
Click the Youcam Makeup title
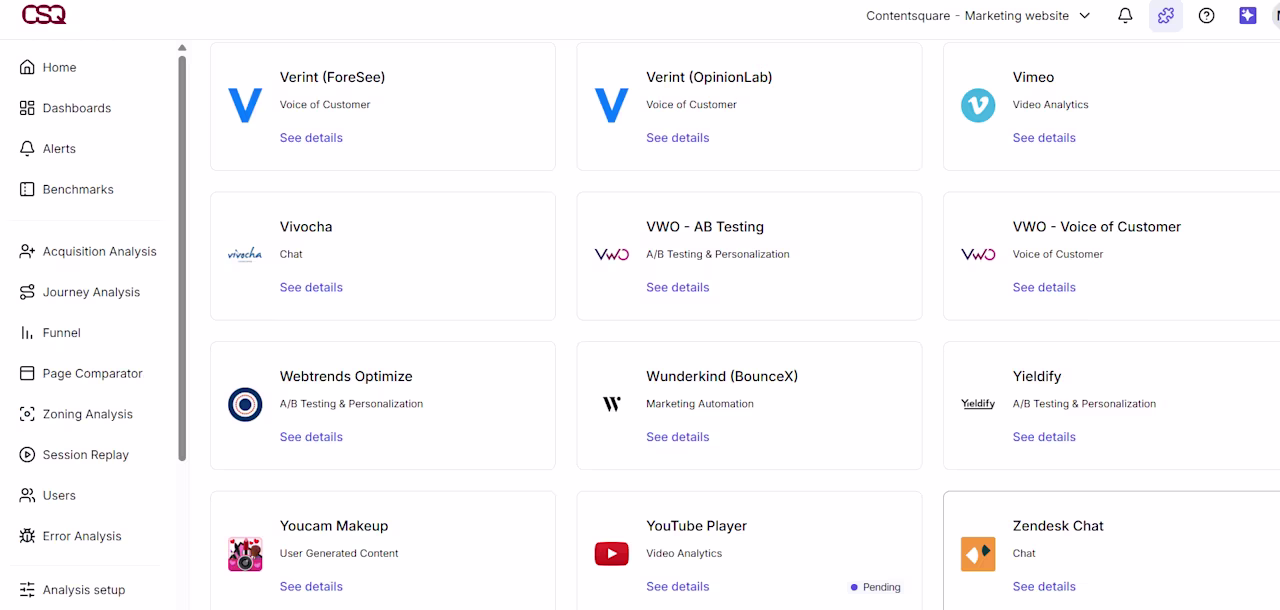click(334, 526)
